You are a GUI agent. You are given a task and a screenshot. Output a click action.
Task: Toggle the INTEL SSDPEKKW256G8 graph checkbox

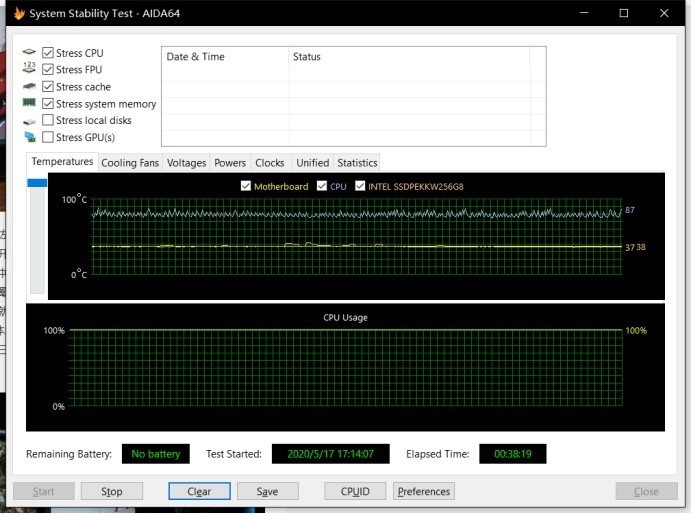click(x=360, y=186)
